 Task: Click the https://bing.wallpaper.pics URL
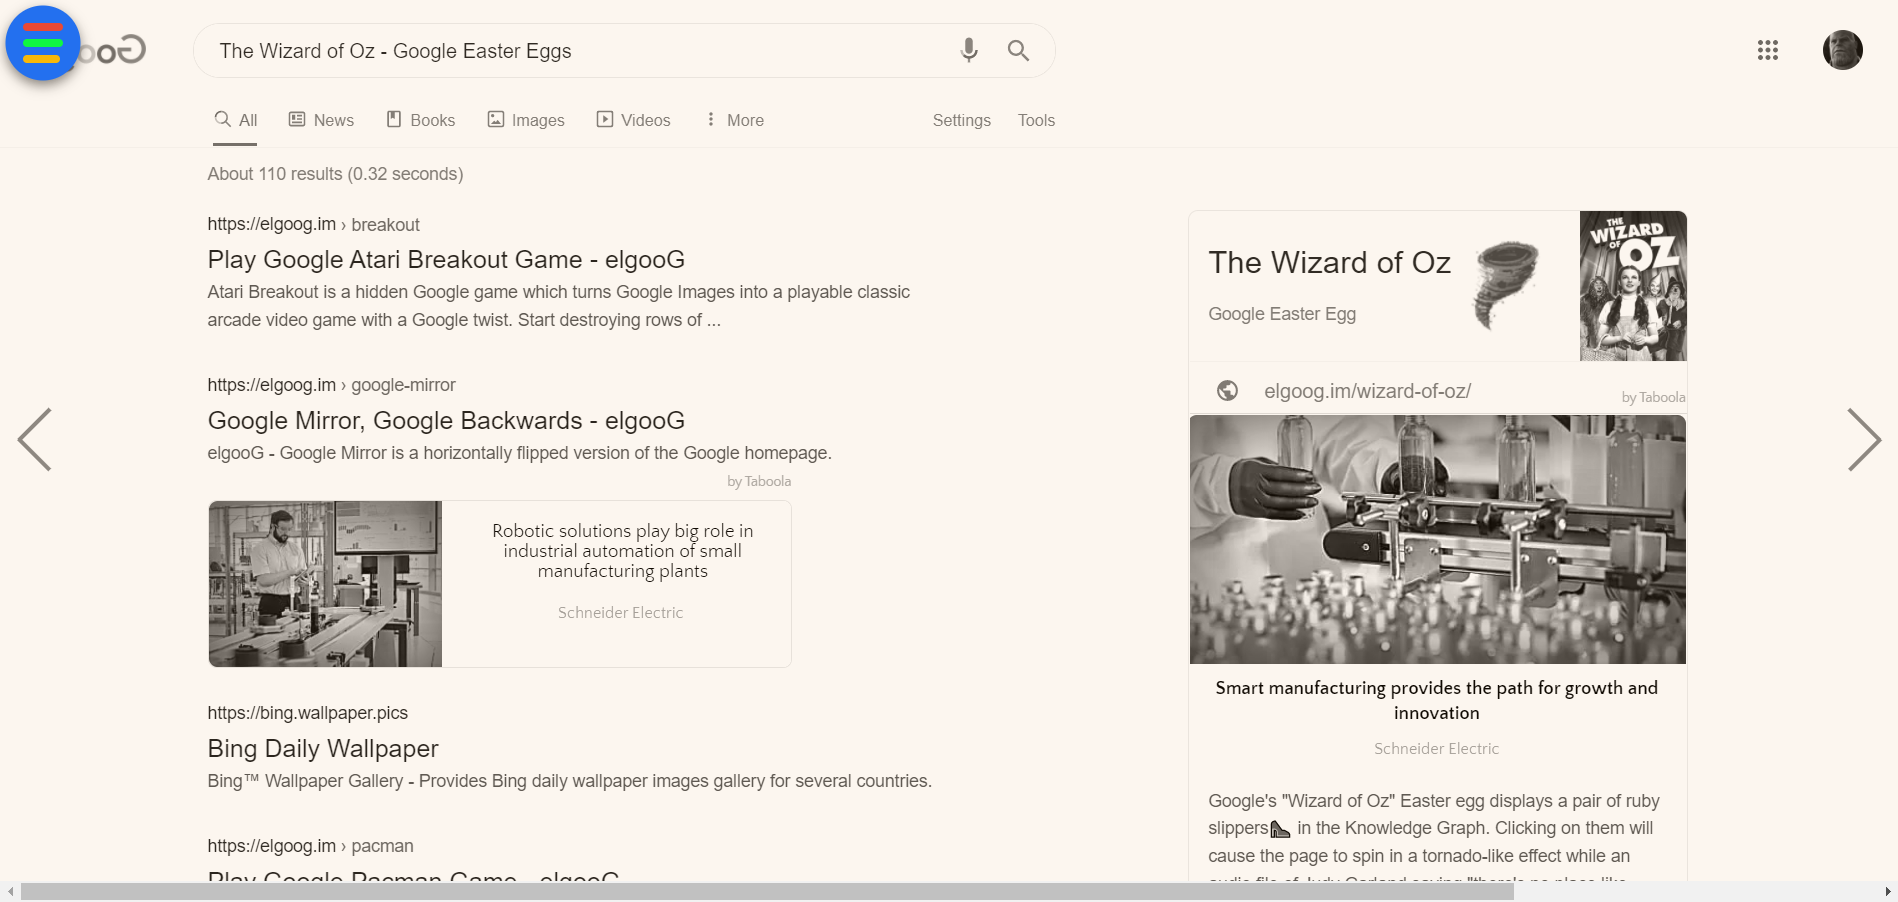coord(307,713)
